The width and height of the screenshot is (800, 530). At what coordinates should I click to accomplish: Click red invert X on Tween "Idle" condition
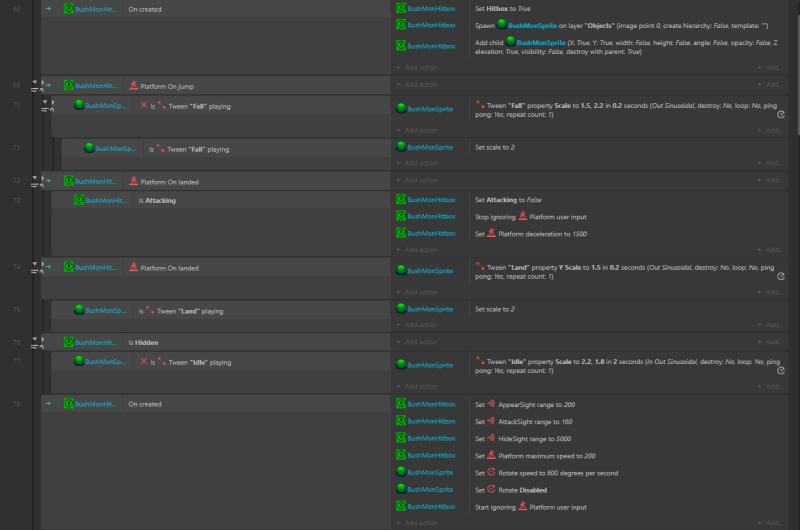click(x=144, y=362)
